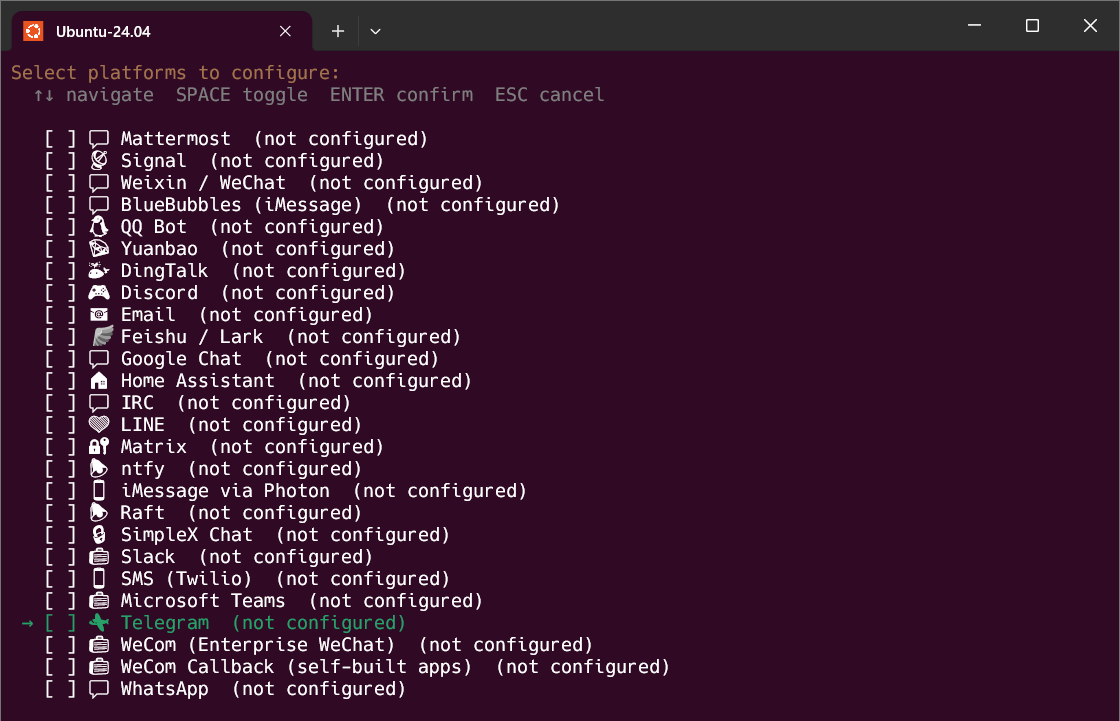1120x721 pixels.
Task: Toggle the checkbox for Telegram
Action: (x=60, y=622)
